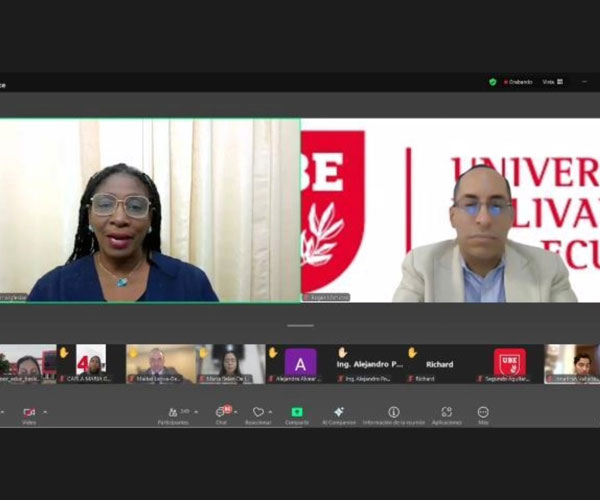The image size is (600, 500).
Task: Open the Aplicaciones apps panel
Action: click(x=447, y=415)
